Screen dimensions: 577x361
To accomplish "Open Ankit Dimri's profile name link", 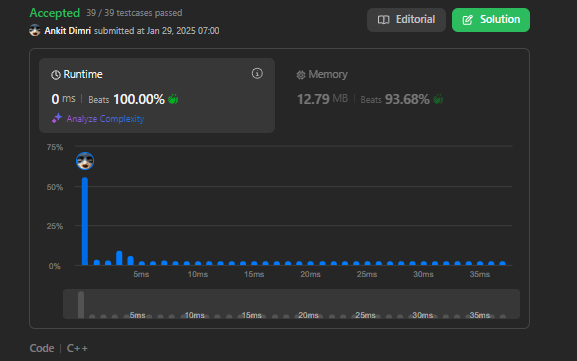I will tap(68, 31).
